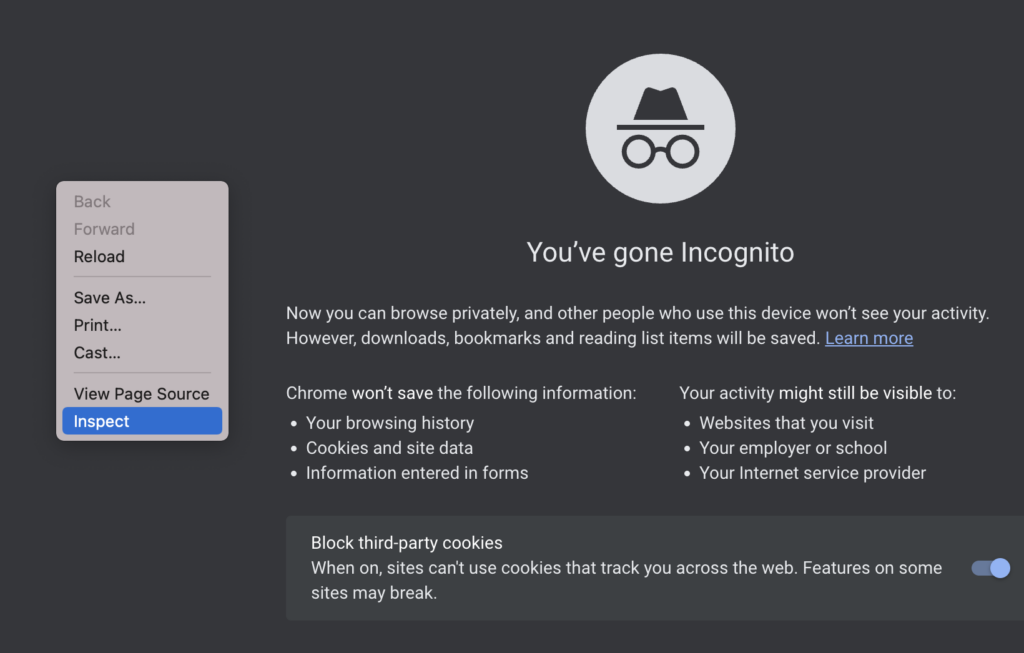
Task: Click the Your employer or school bullet
Action: point(793,448)
